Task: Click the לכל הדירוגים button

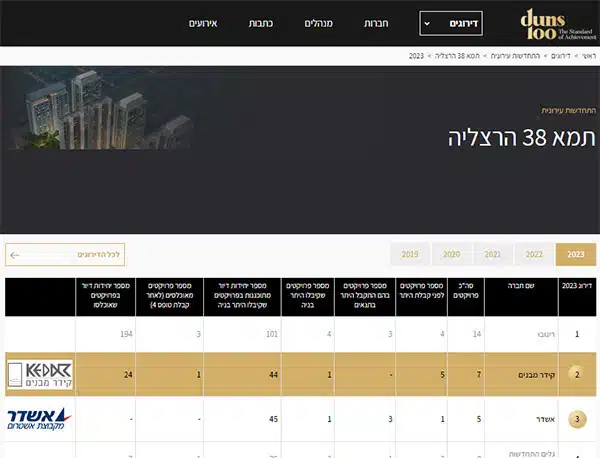Action: click(65, 254)
